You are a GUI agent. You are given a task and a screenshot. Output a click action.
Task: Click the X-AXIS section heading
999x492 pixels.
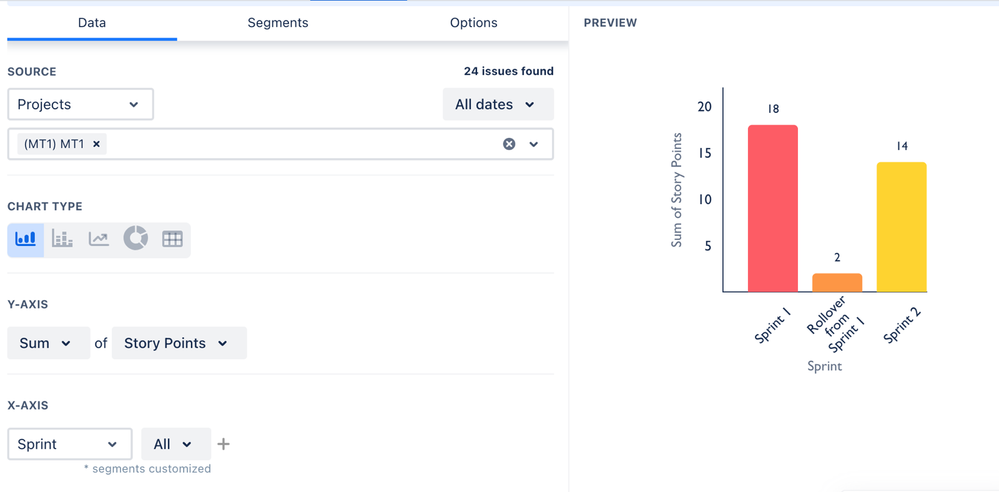[x=27, y=405]
